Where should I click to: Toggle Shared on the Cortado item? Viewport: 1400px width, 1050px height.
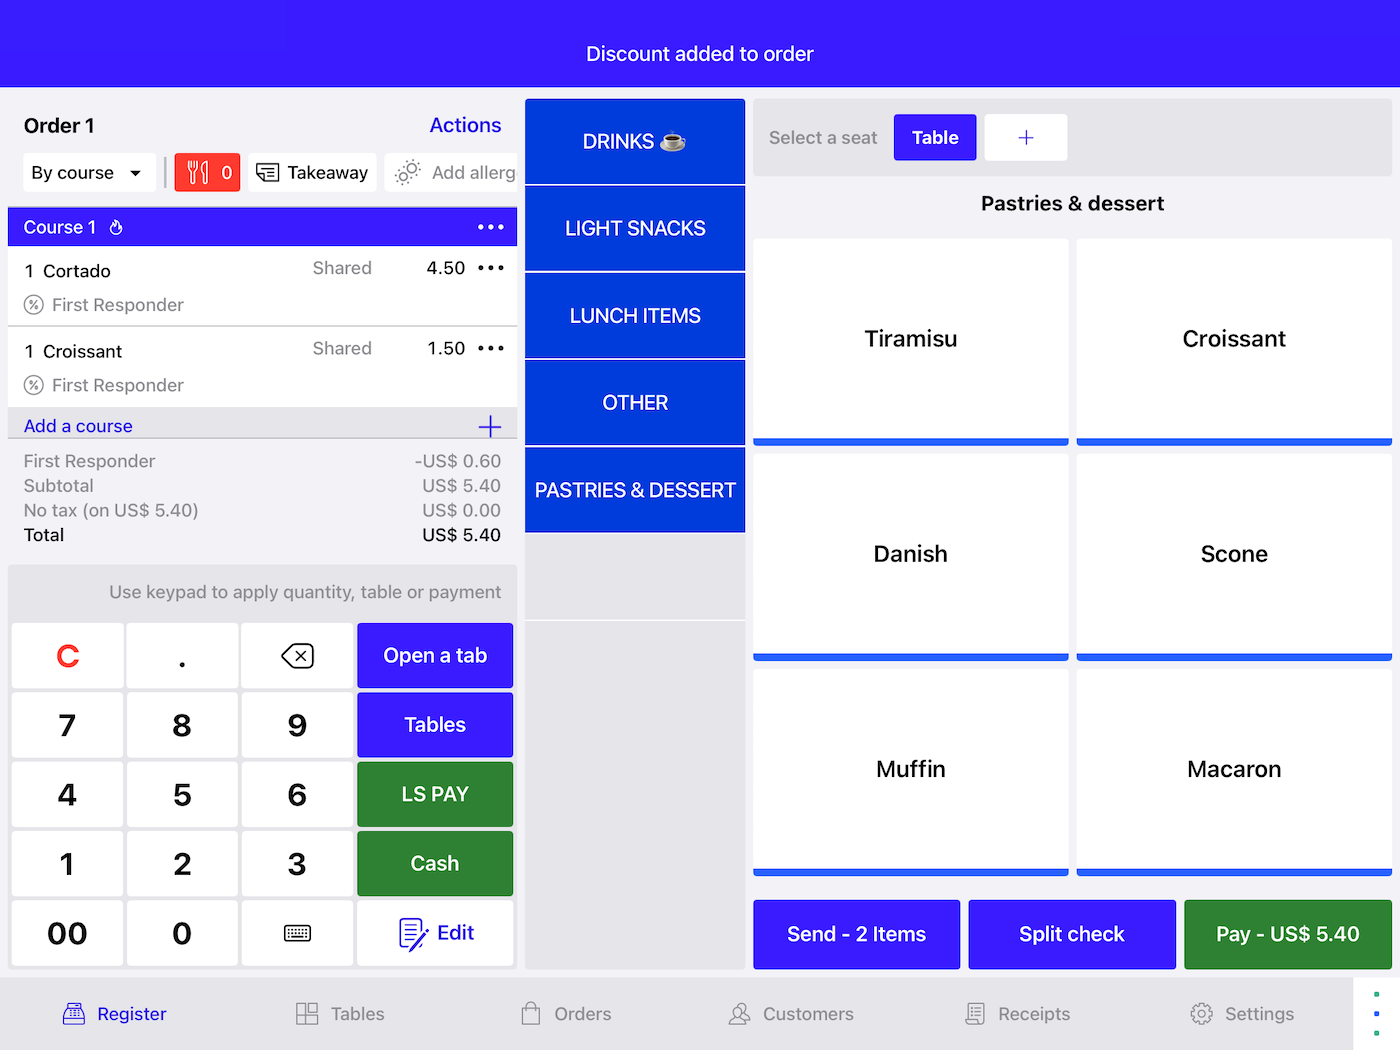point(341,267)
